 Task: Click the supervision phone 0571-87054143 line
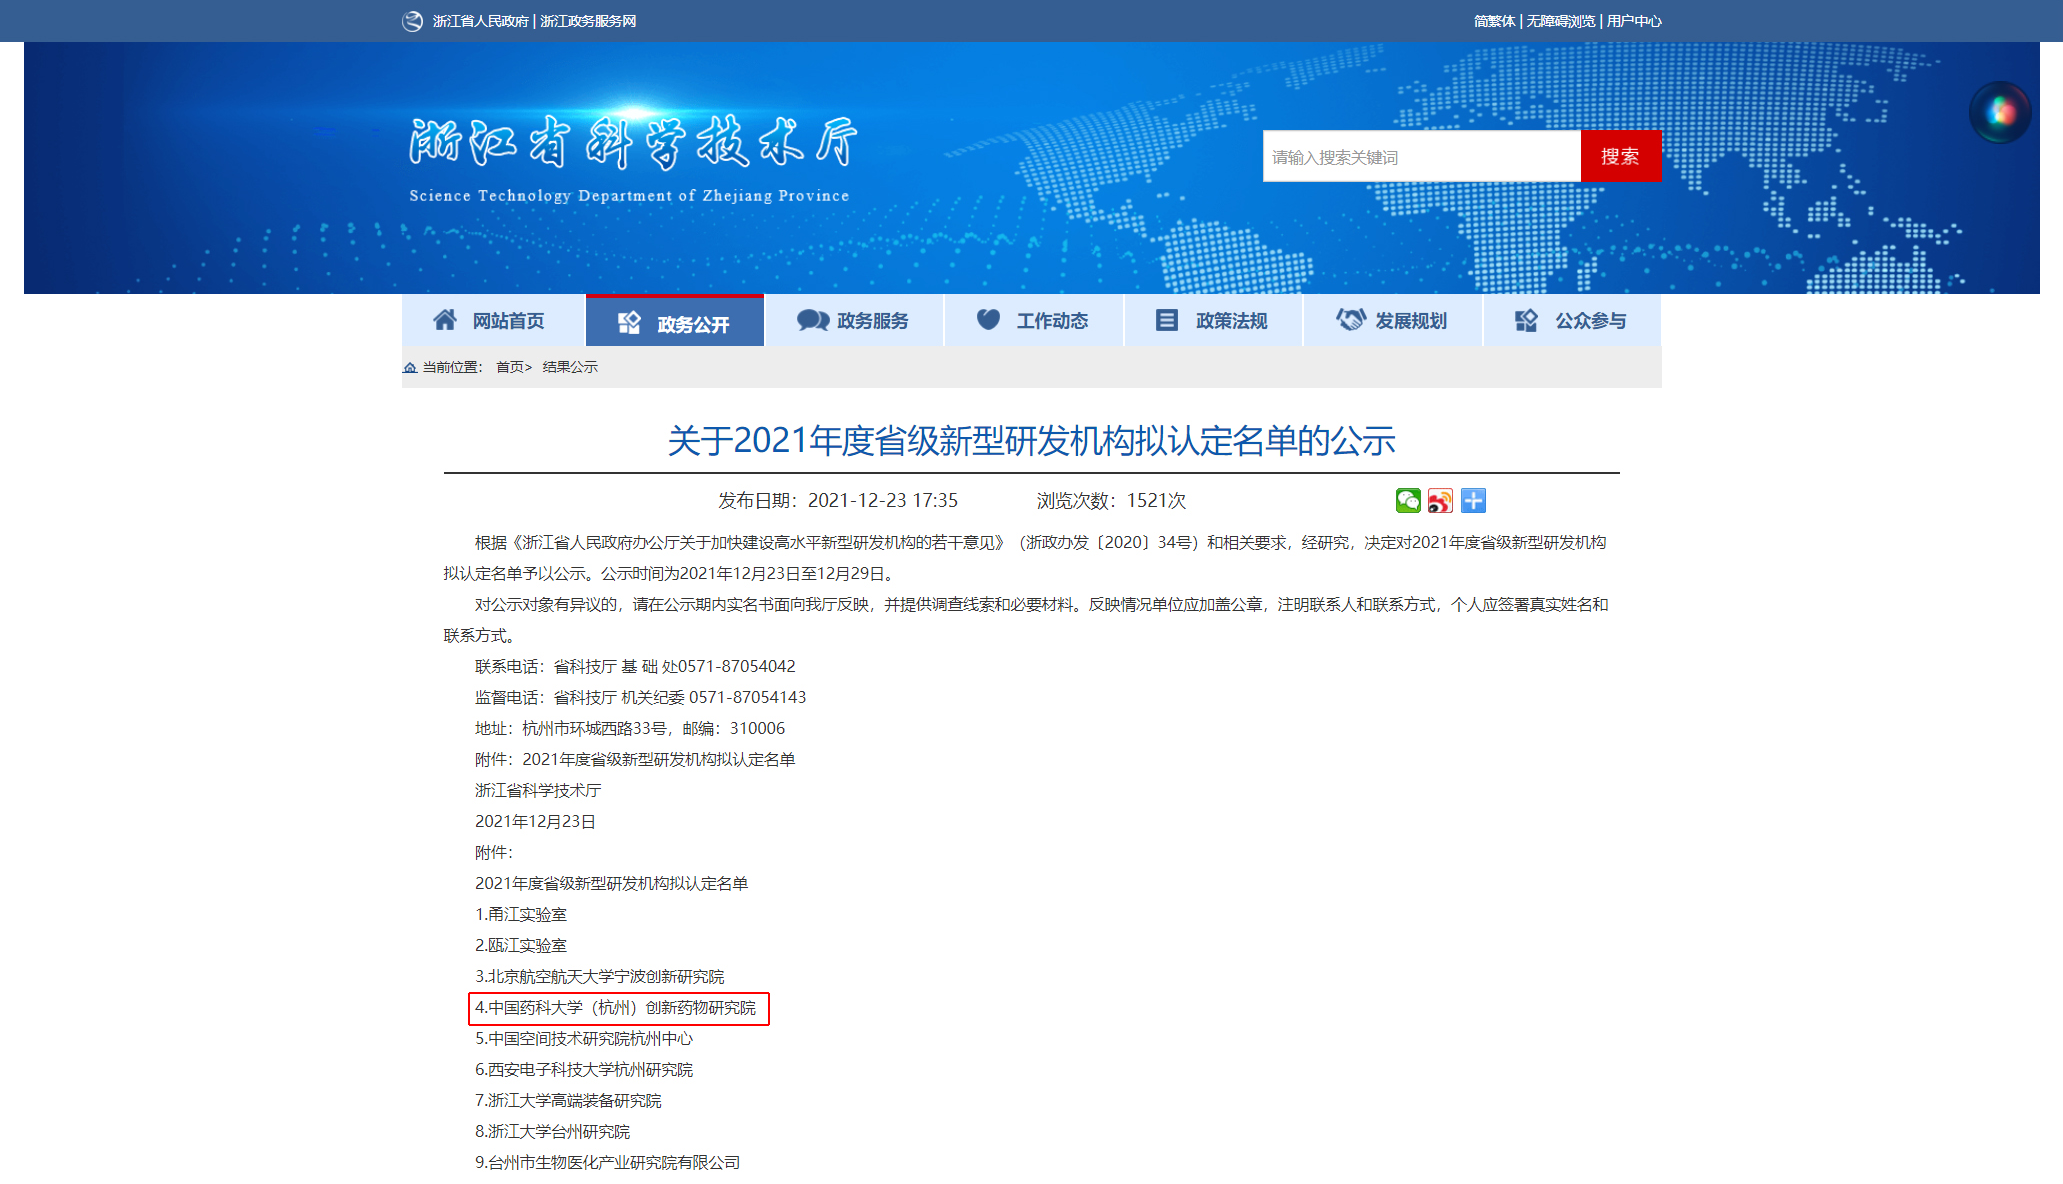coord(640,697)
